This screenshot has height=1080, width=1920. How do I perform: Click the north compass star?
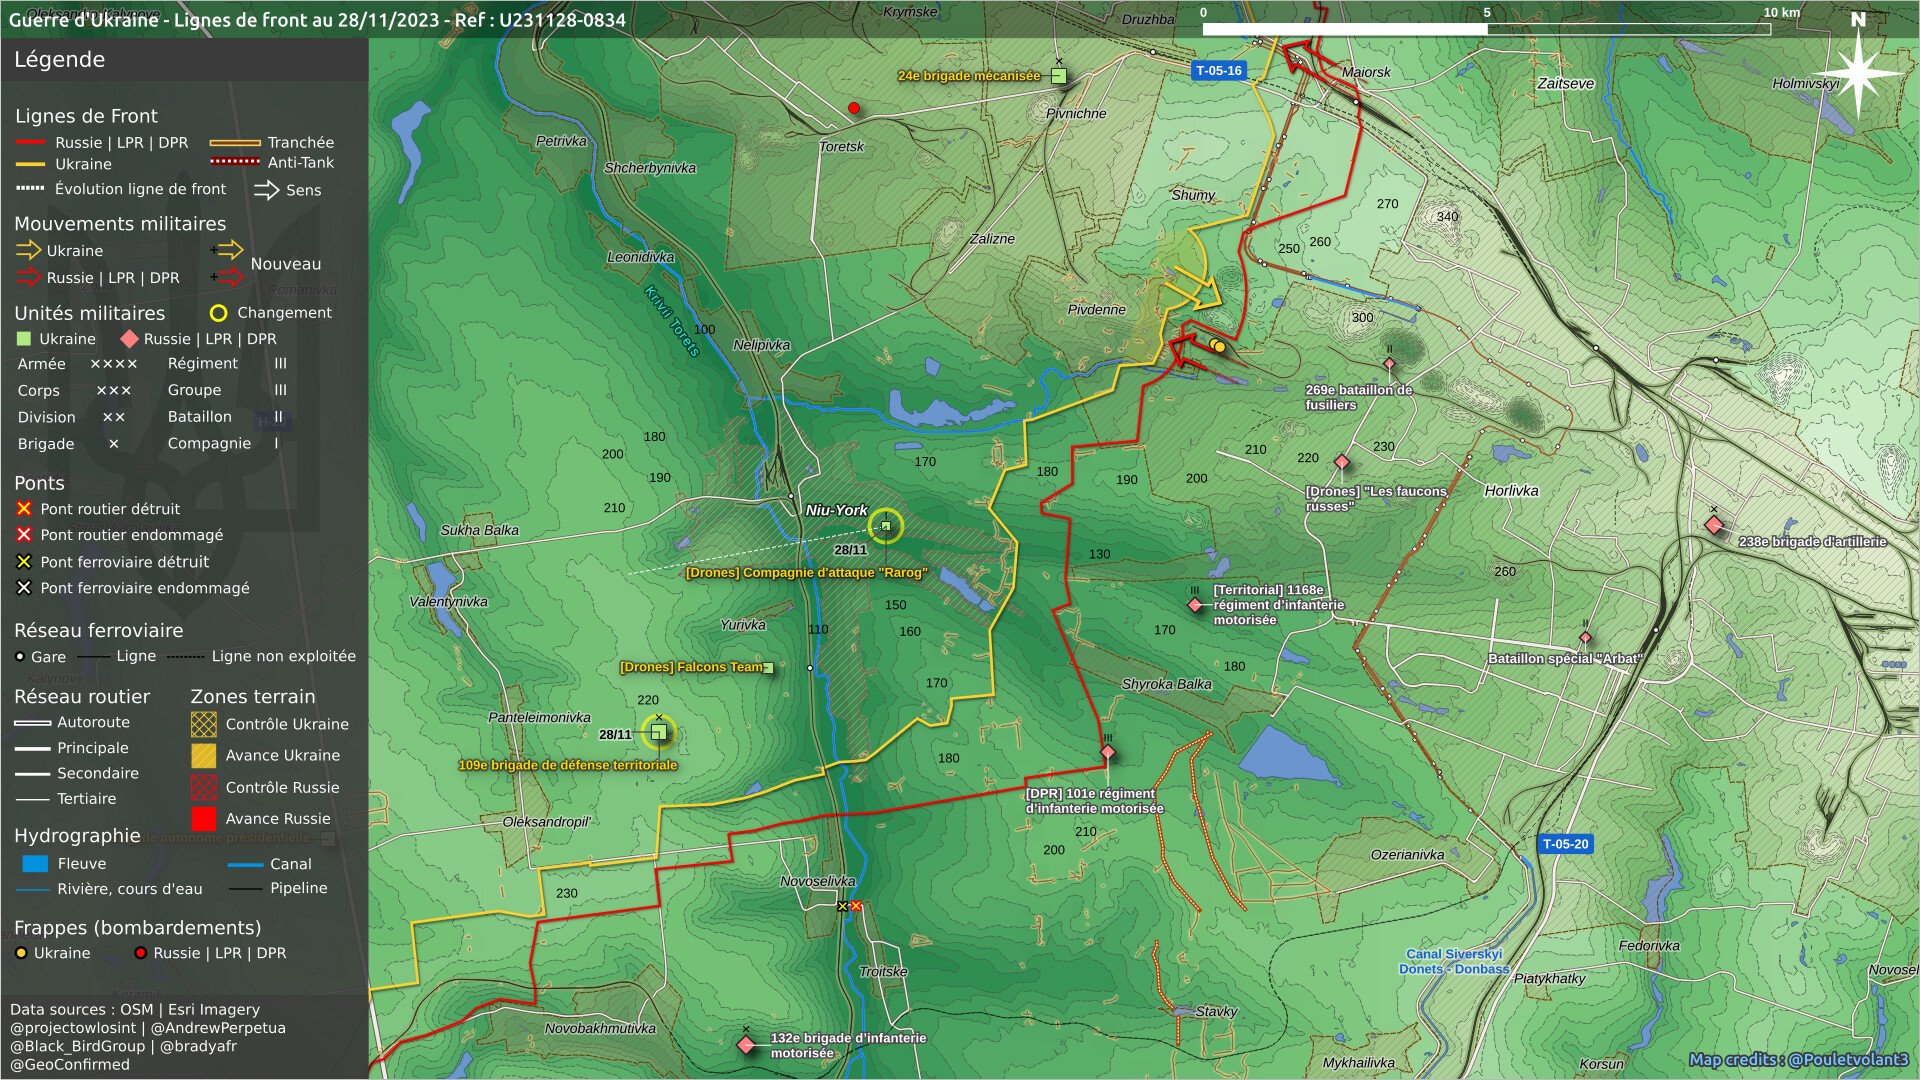click(x=1859, y=73)
